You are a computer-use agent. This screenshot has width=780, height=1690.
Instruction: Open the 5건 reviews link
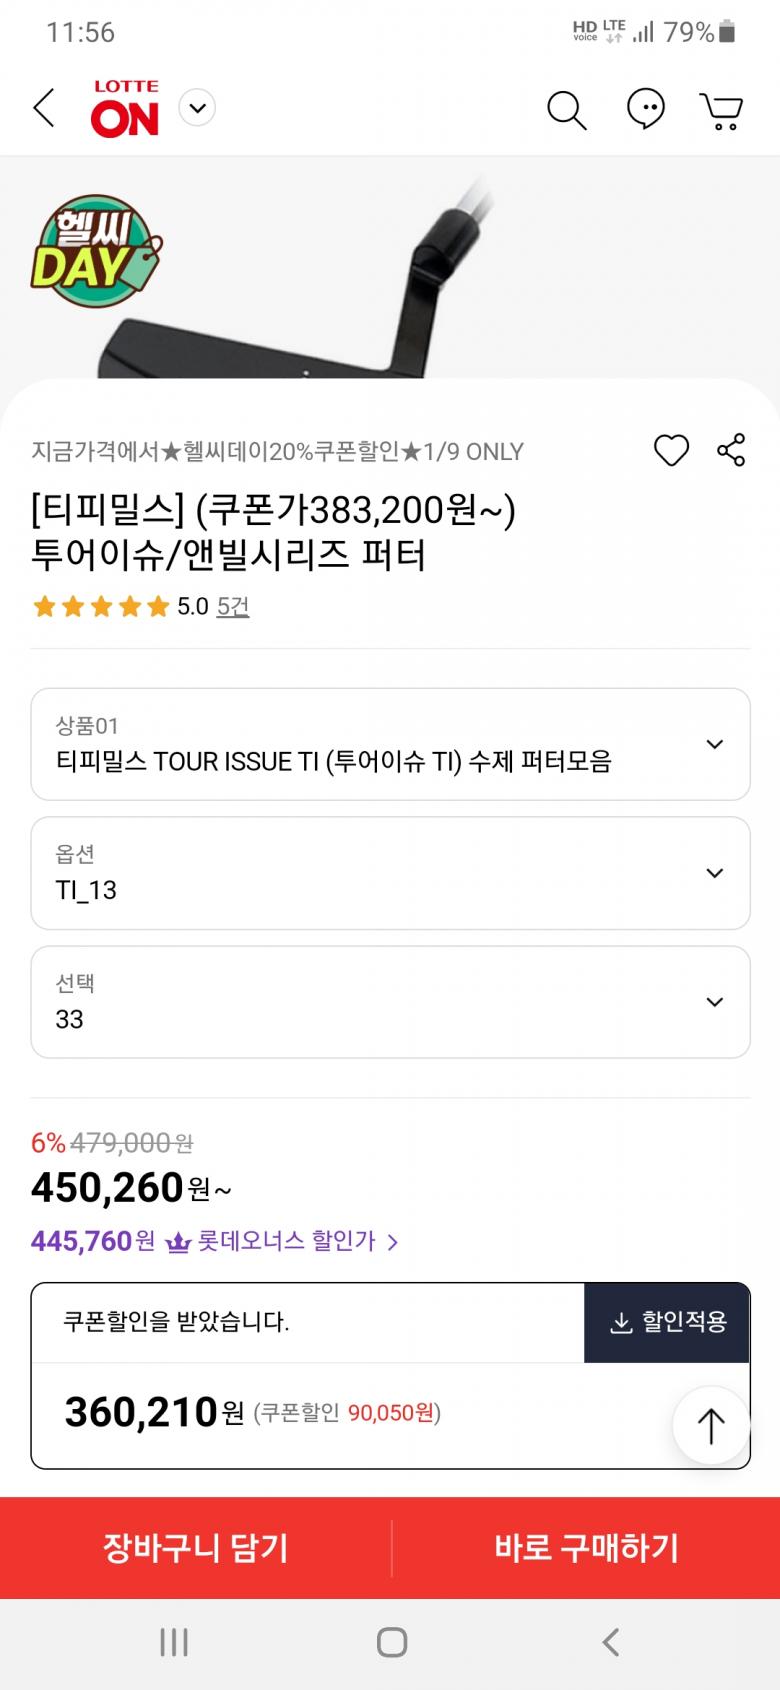pos(233,606)
